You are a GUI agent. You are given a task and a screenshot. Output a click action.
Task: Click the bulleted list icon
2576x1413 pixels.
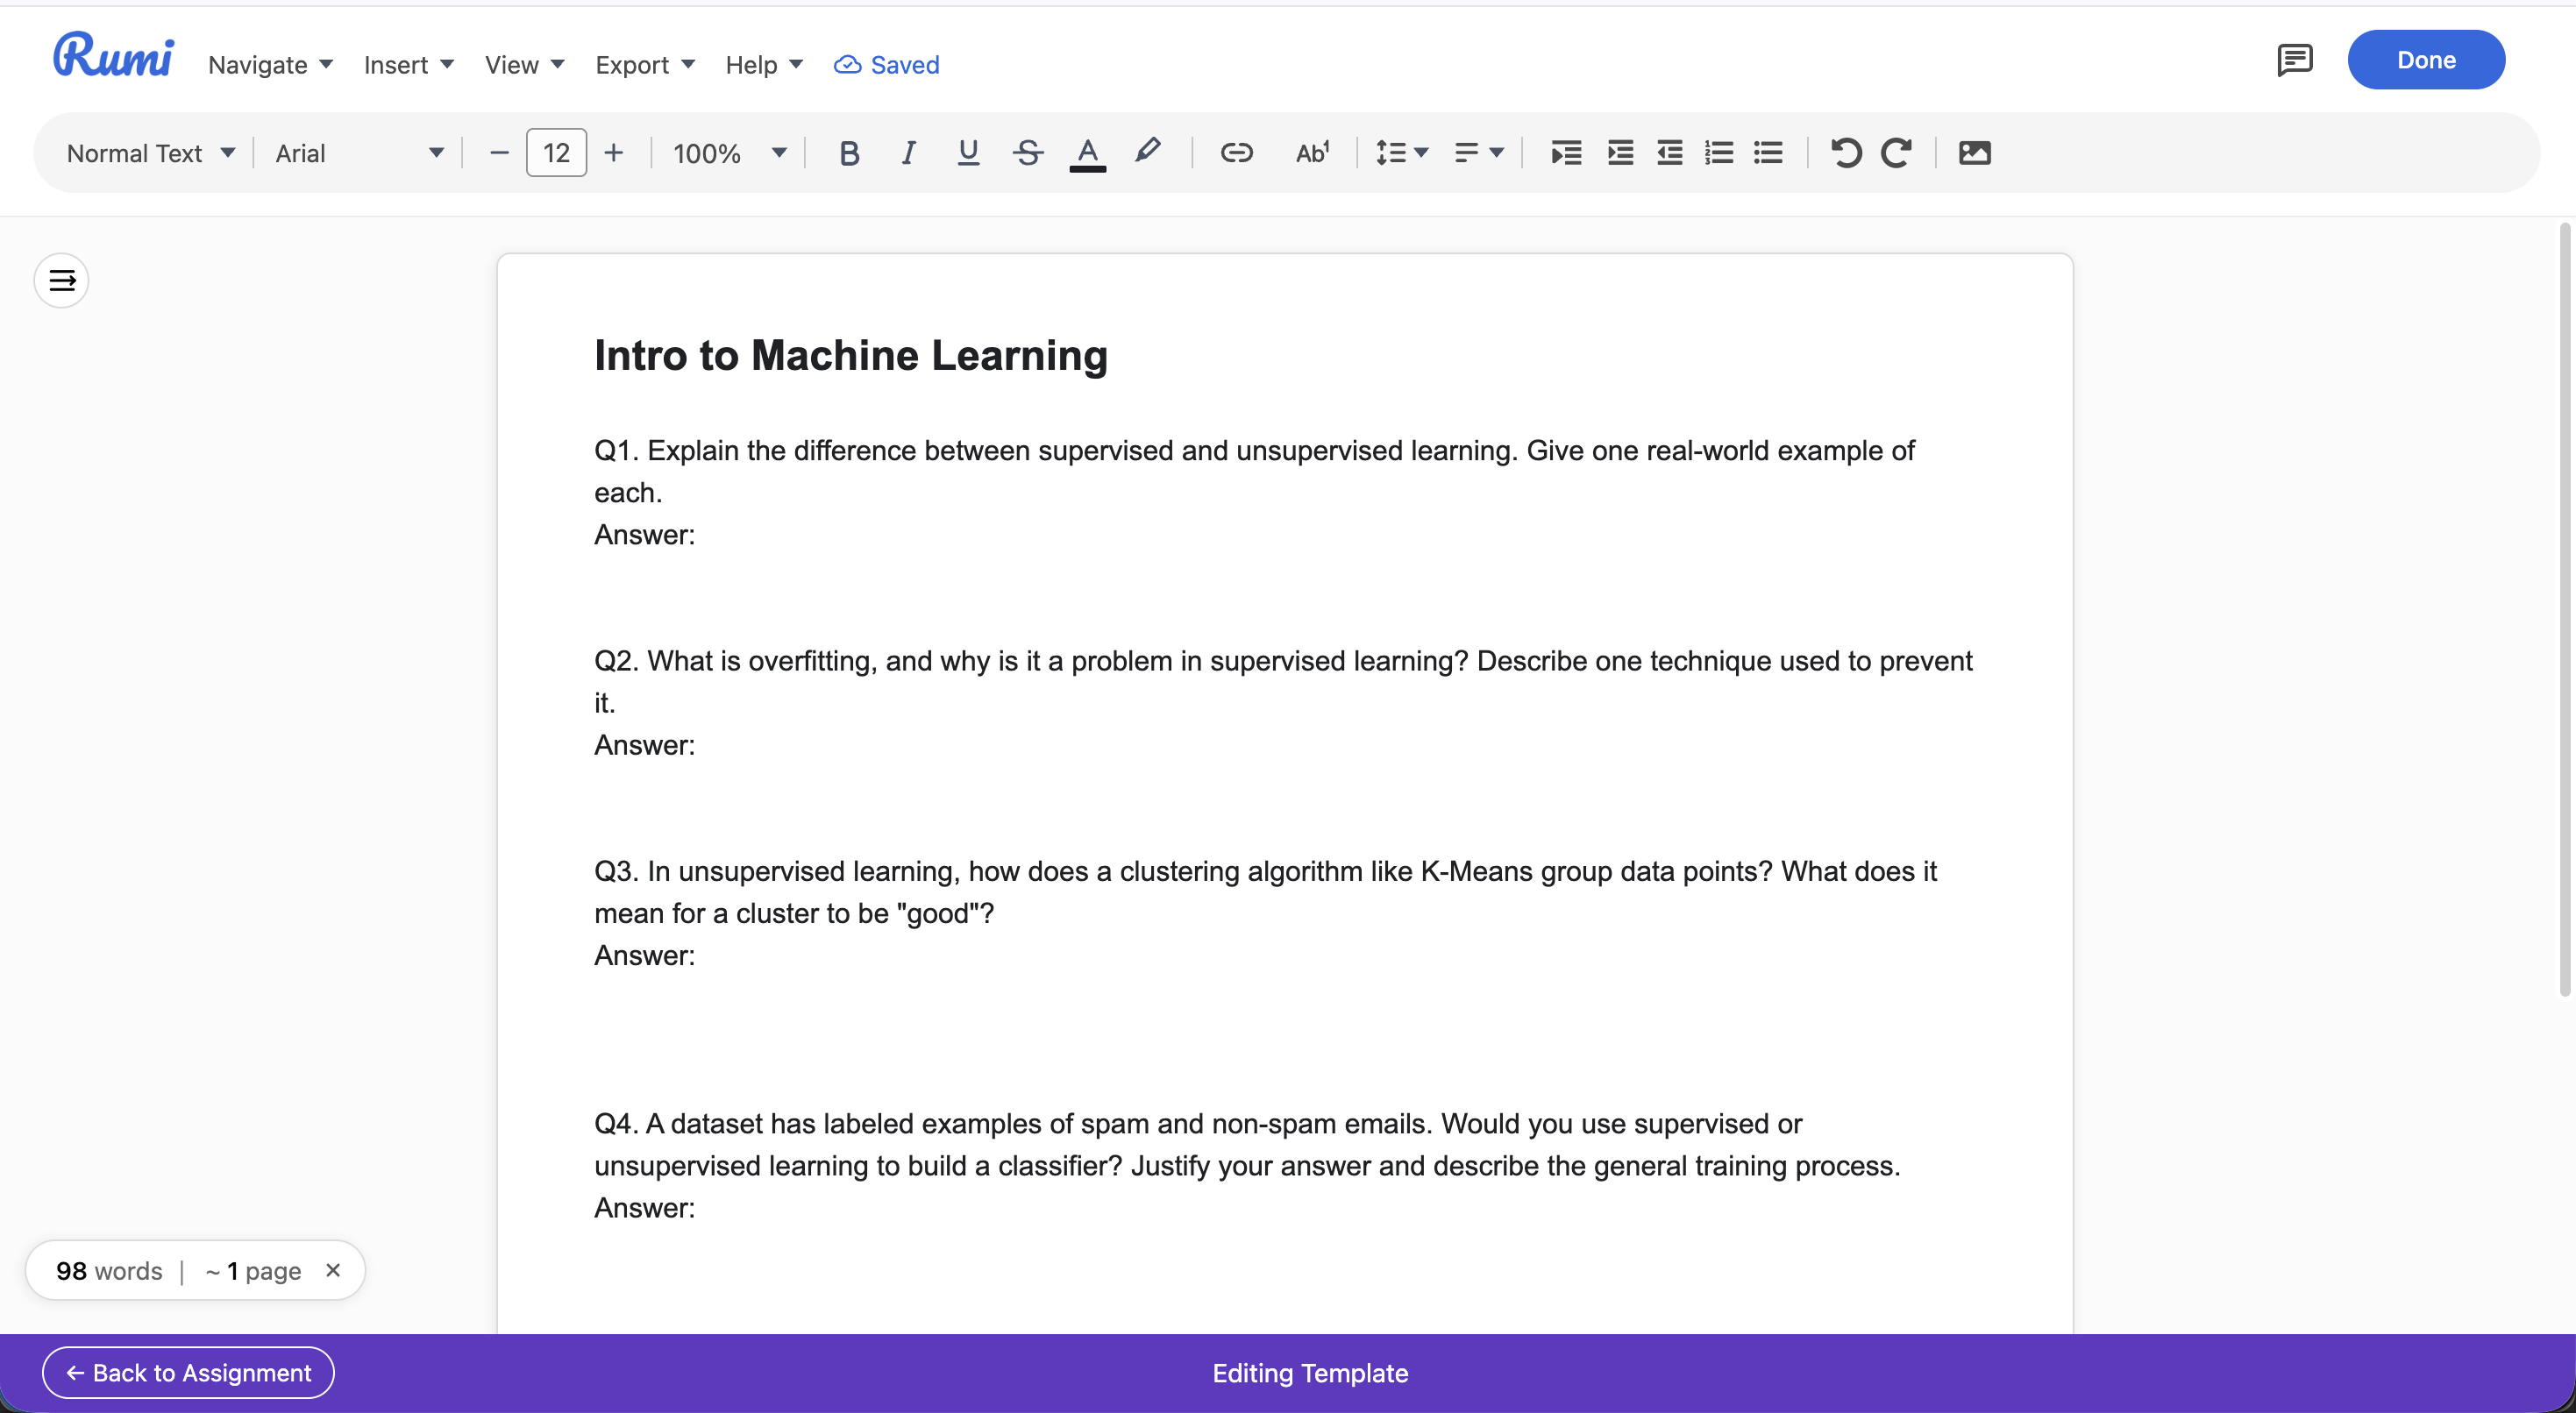pos(1768,153)
